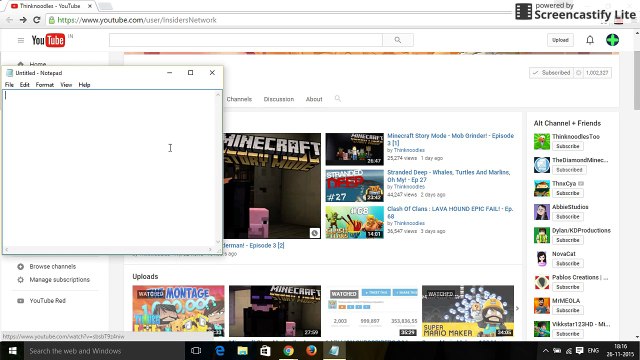640x360 pixels.
Task: Expand hidden system tray icons
Action: pyautogui.click(x=545, y=351)
